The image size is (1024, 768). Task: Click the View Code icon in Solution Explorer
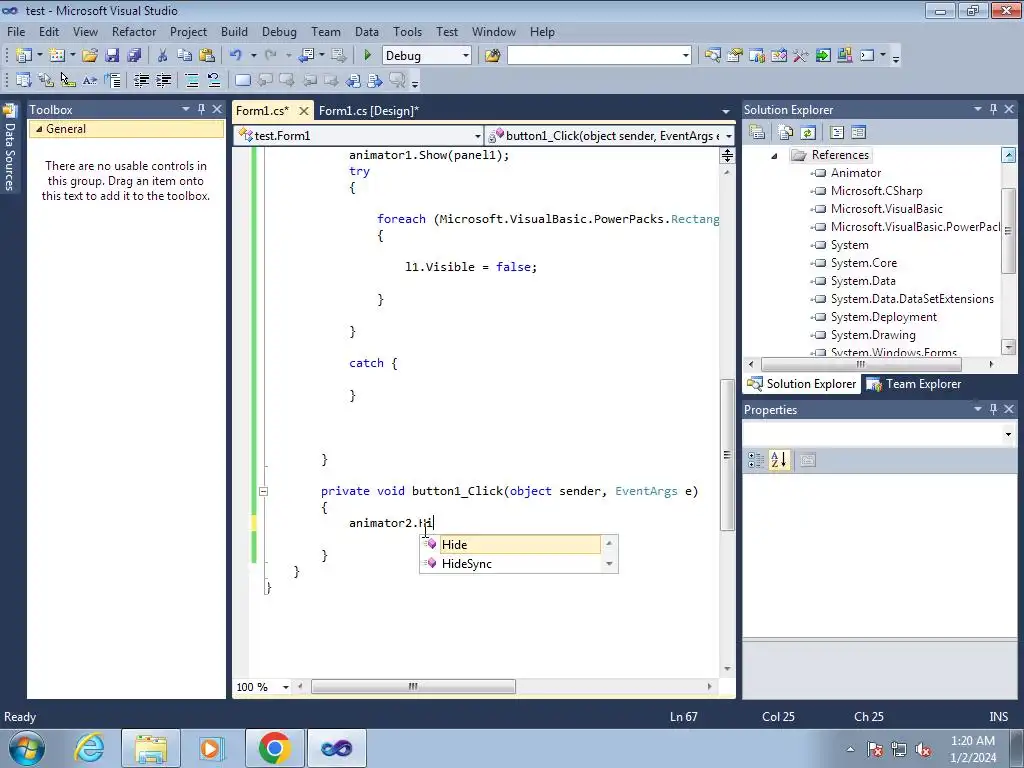[837, 133]
